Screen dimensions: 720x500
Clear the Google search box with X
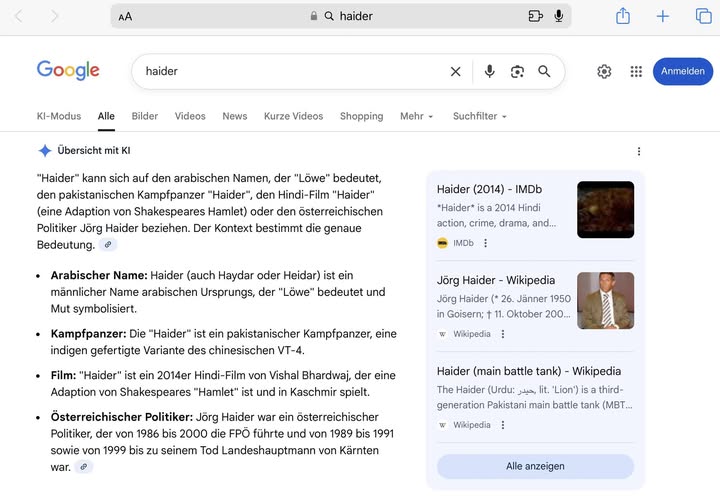pyautogui.click(x=456, y=72)
